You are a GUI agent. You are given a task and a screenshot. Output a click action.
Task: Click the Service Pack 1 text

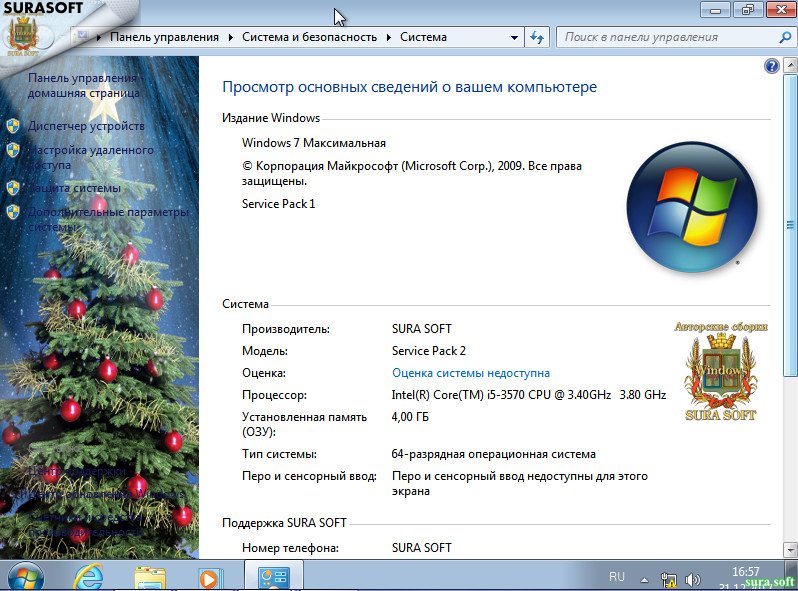pyautogui.click(x=278, y=204)
